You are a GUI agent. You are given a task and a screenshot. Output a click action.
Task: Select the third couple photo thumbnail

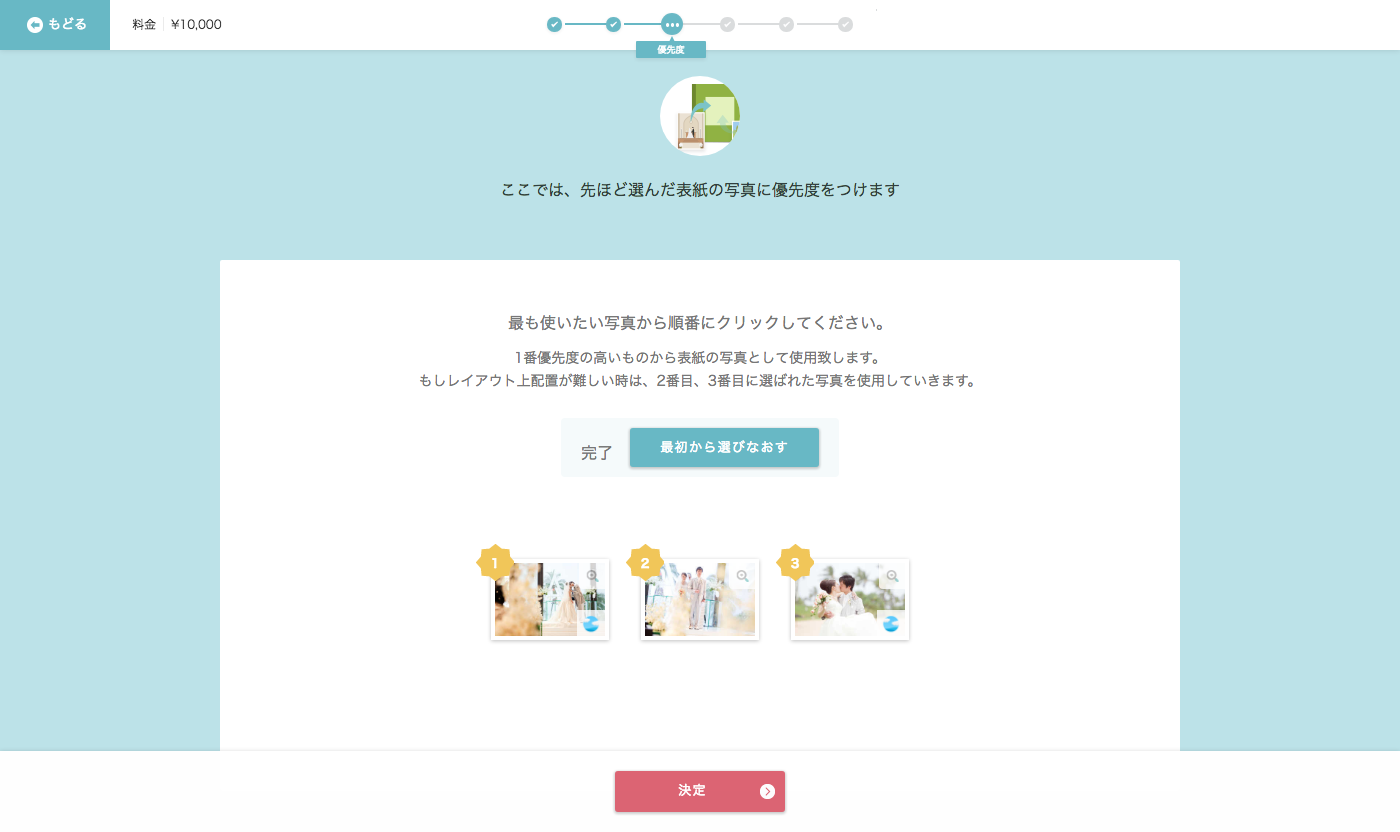(850, 599)
